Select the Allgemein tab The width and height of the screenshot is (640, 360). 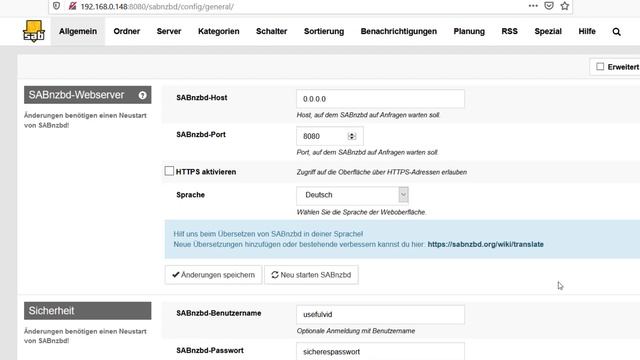point(78,31)
